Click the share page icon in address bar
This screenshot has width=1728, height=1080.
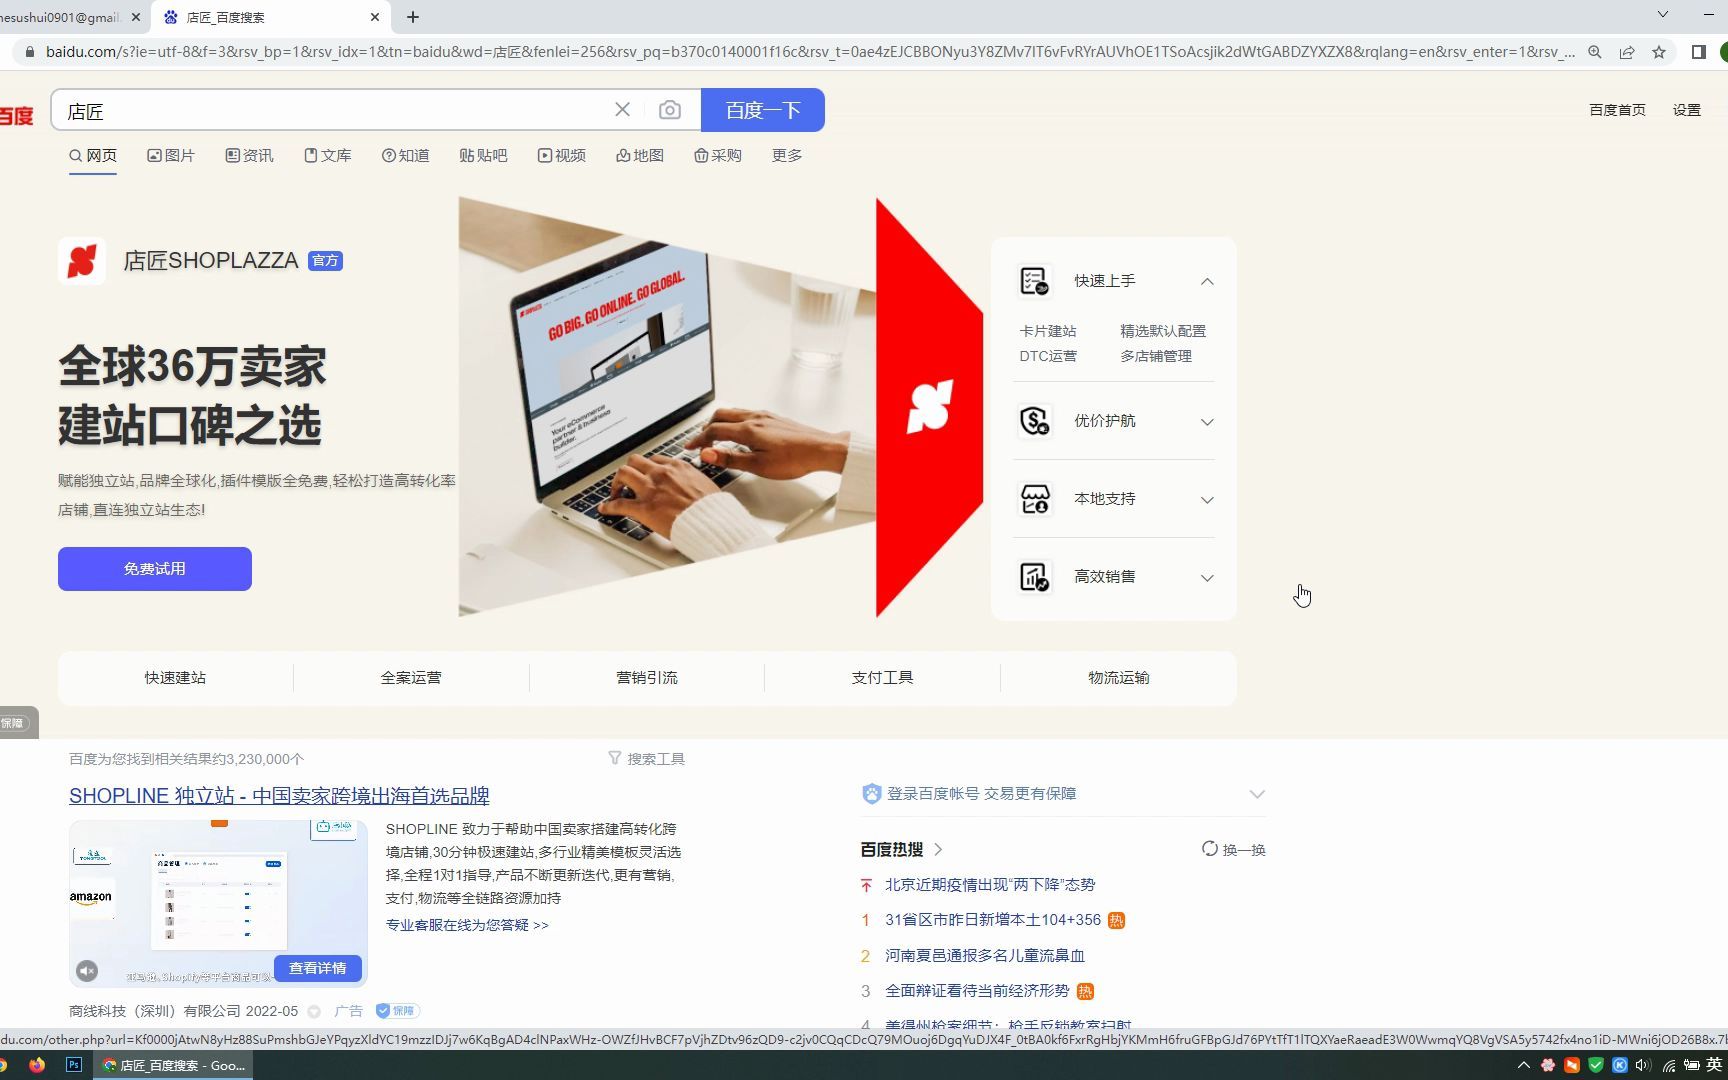1627,52
